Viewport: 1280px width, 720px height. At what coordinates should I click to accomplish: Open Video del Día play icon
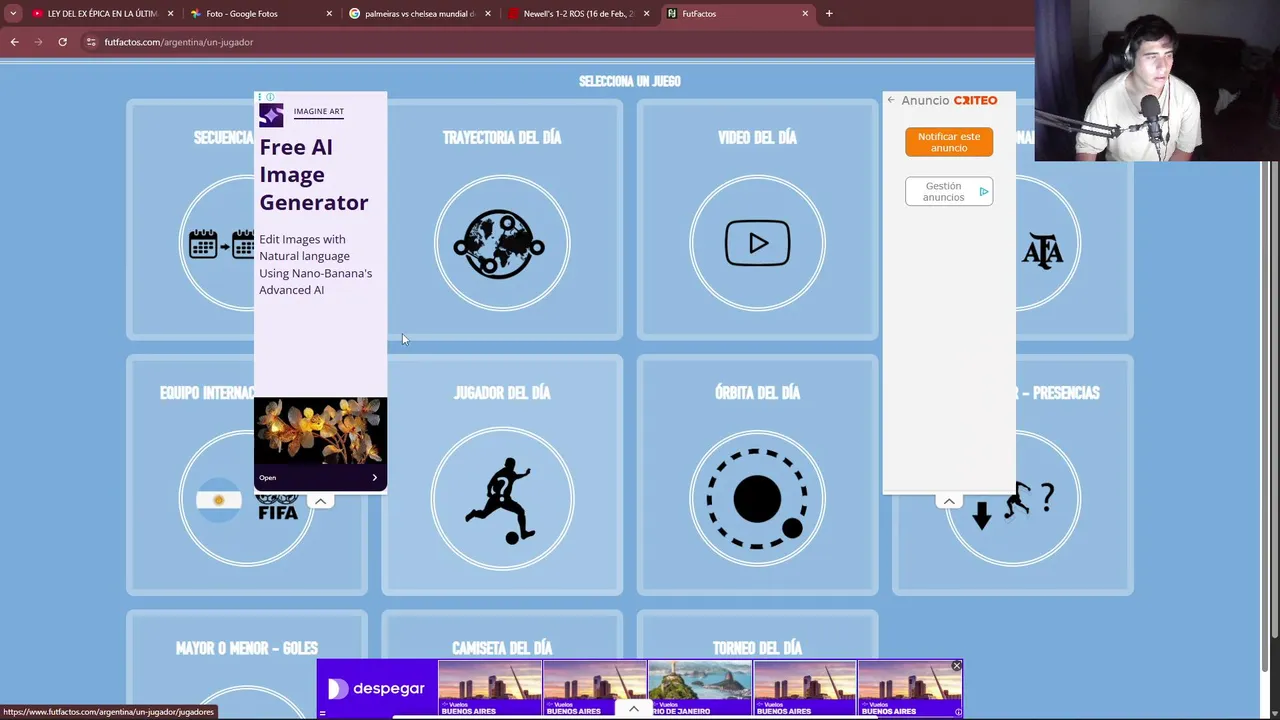757,244
